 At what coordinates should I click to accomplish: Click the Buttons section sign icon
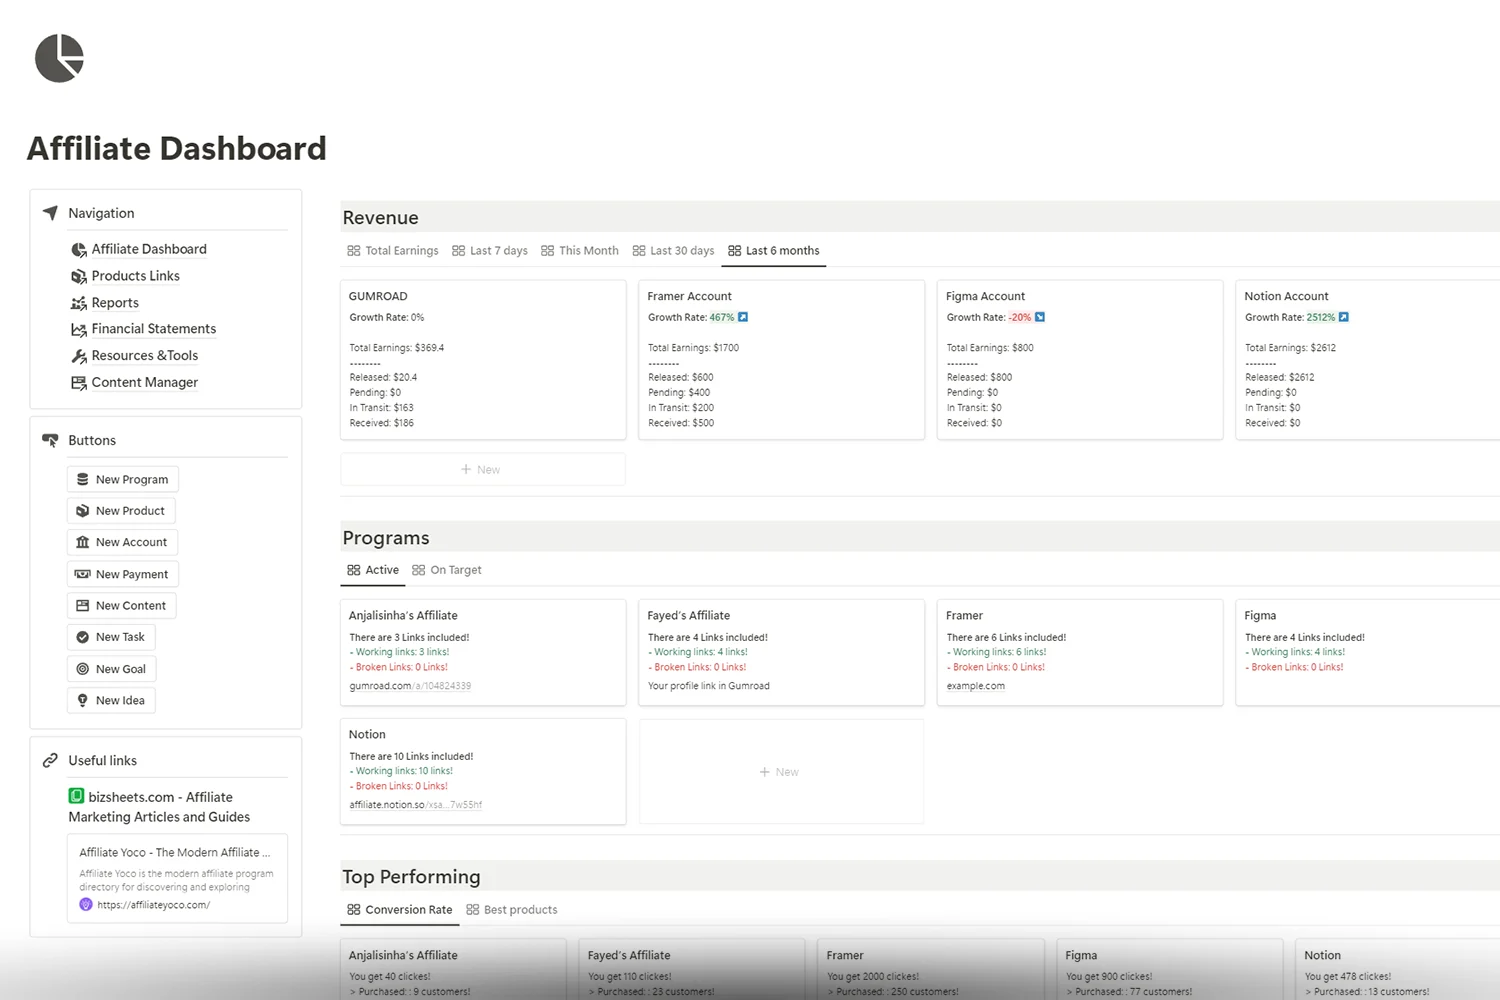[x=50, y=440]
